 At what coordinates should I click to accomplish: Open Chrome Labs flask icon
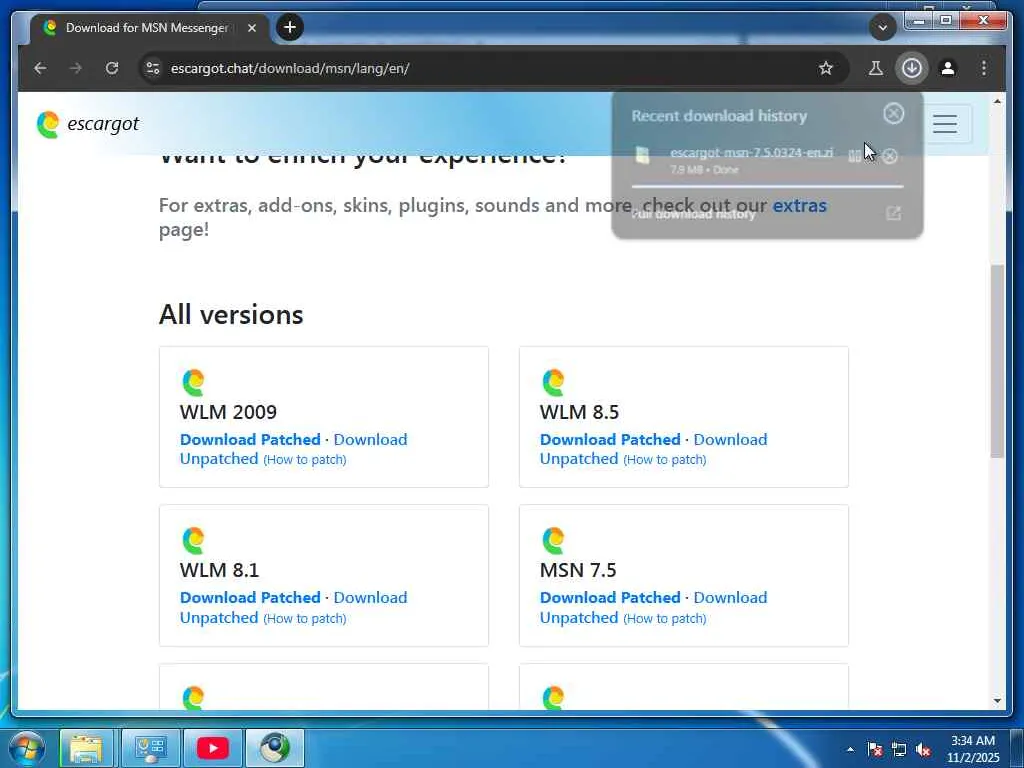876,68
